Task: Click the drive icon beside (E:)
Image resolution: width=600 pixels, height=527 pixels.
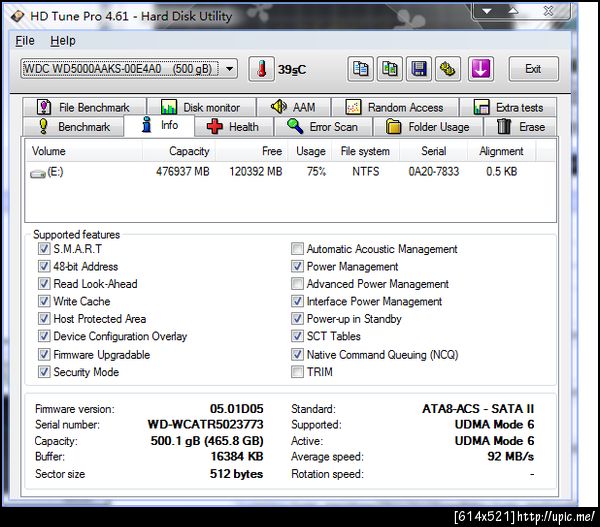Action: pyautogui.click(x=38, y=174)
